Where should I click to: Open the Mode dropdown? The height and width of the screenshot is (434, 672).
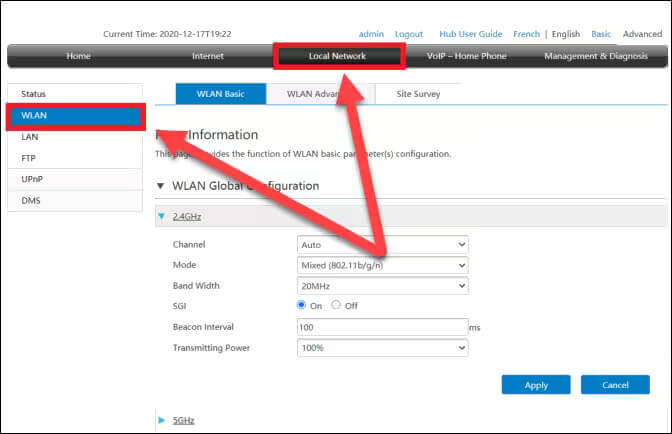(x=383, y=265)
